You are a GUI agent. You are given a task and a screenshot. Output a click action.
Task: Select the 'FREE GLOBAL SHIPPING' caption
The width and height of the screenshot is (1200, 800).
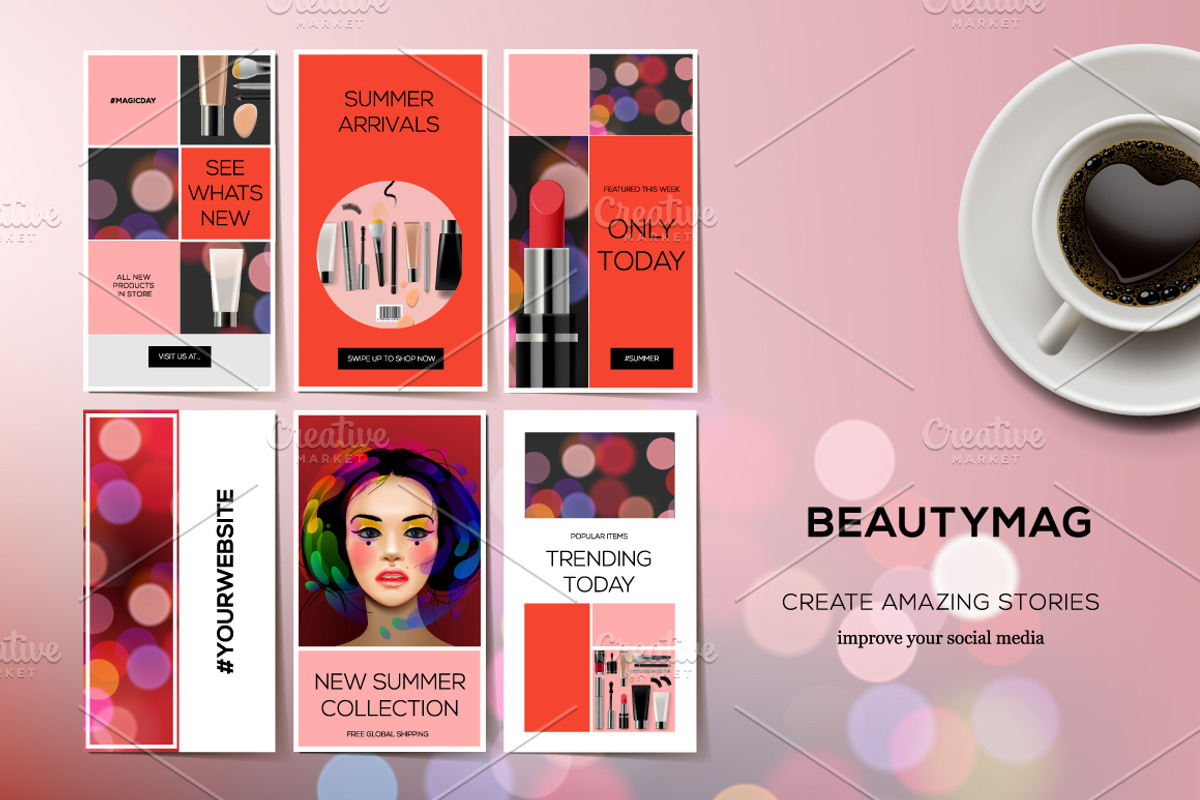(x=388, y=734)
